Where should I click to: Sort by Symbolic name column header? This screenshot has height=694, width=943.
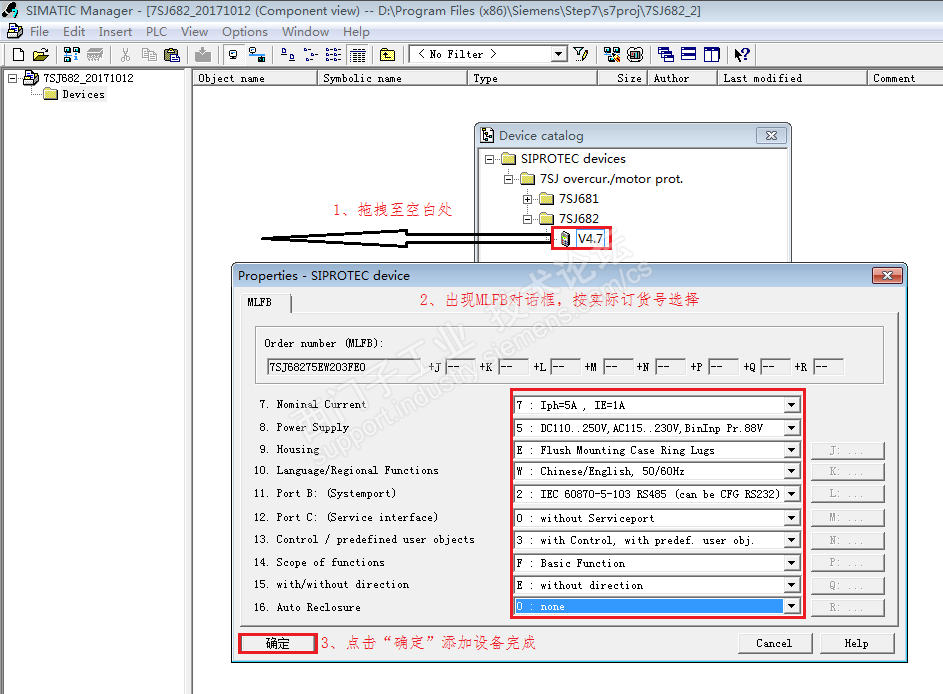click(x=392, y=78)
